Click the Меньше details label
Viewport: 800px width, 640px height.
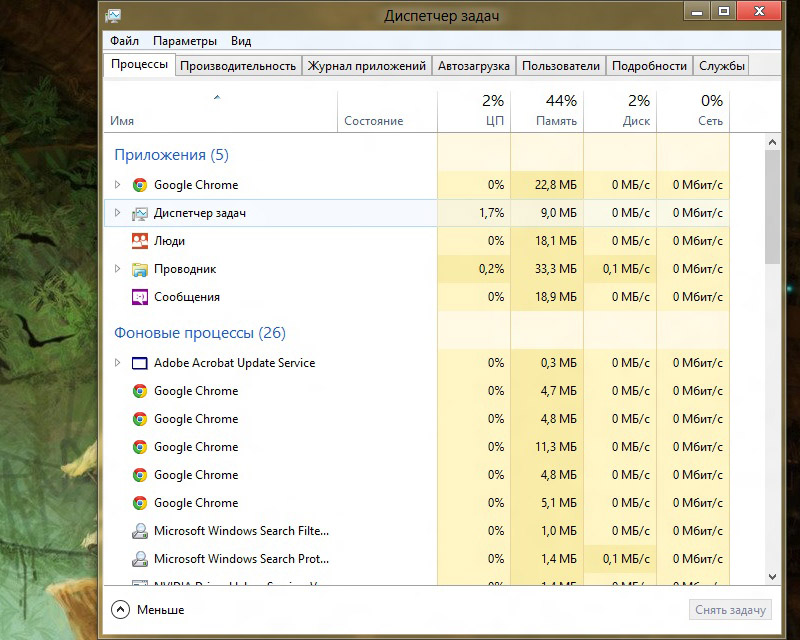pyautogui.click(x=161, y=610)
